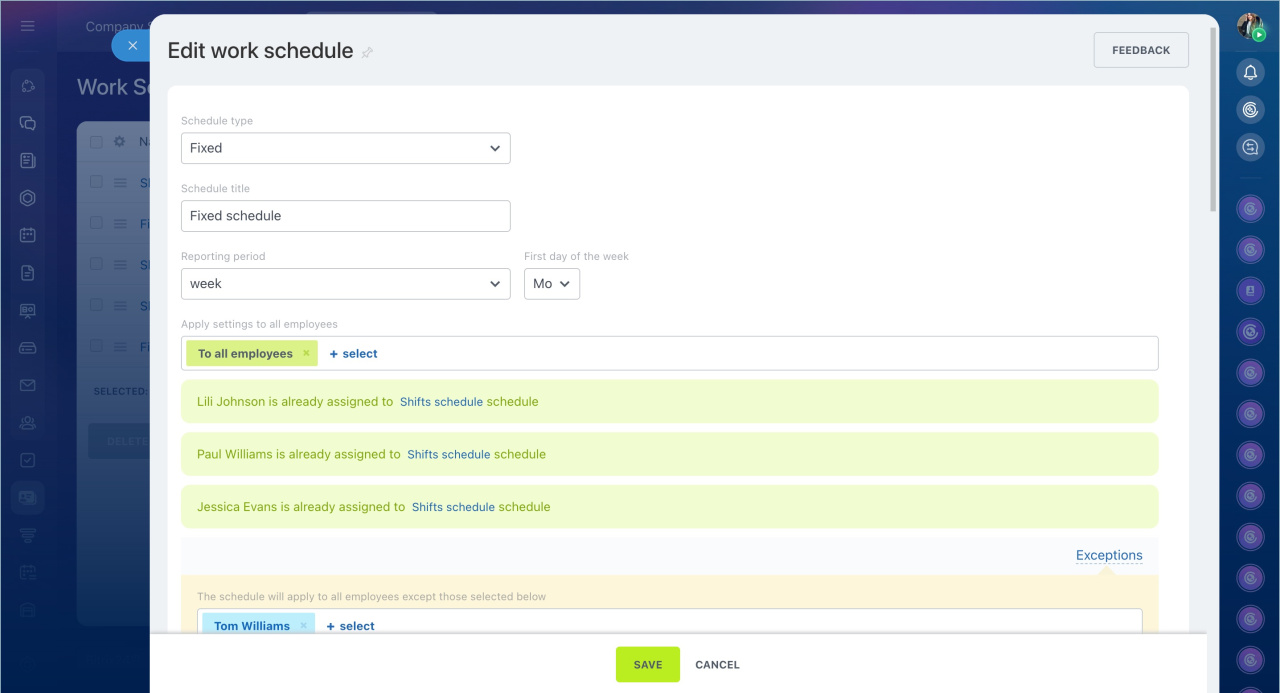Image resolution: width=1280 pixels, height=693 pixels.
Task: Change the First day of the week dropdown
Action: point(551,284)
